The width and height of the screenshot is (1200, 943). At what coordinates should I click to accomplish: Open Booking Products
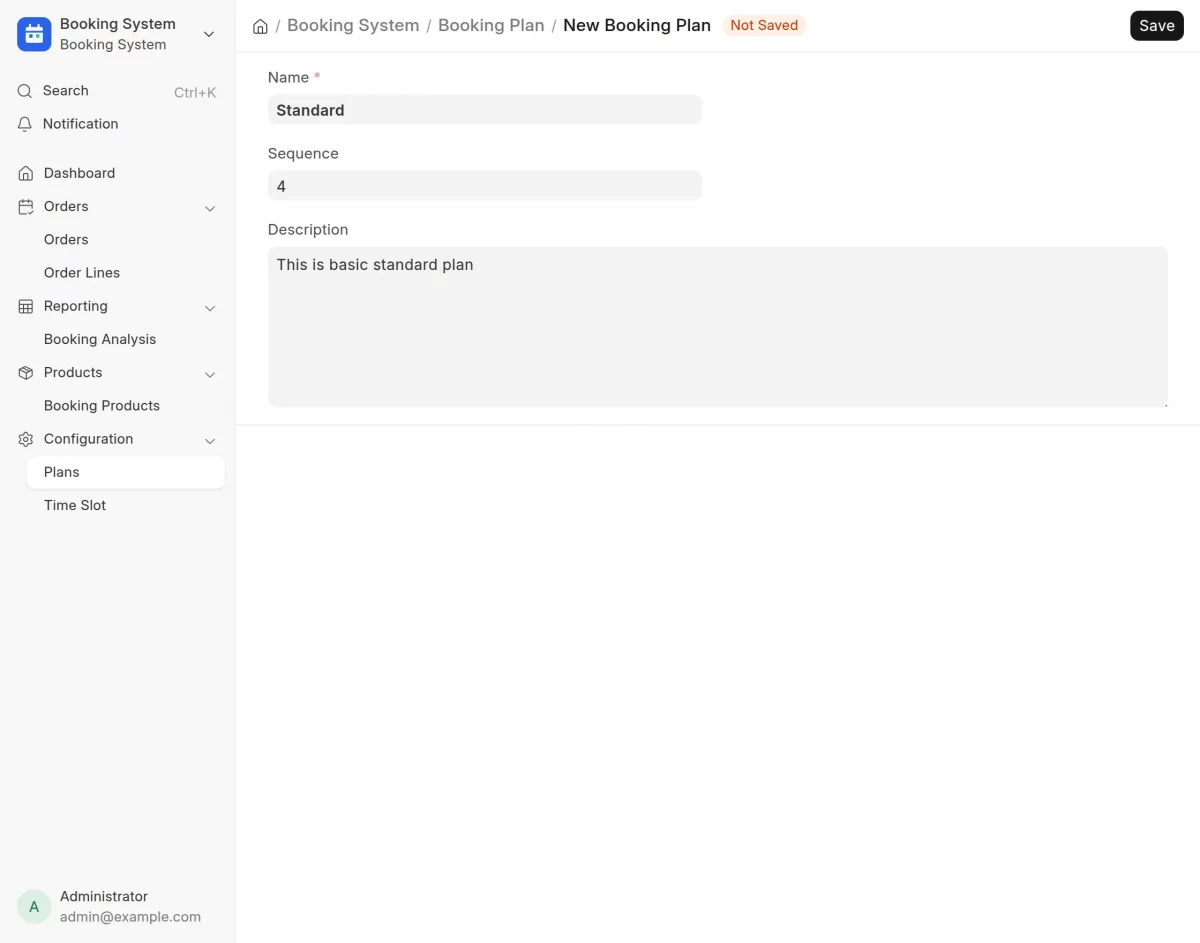(102, 405)
